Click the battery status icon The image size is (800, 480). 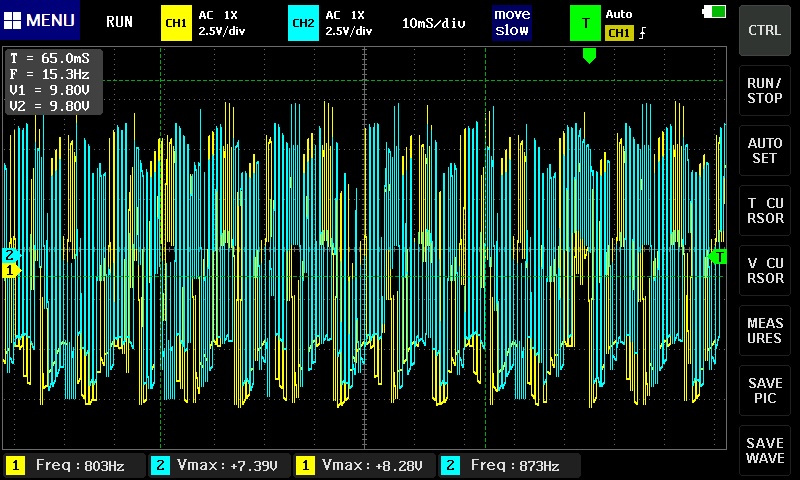coord(715,12)
